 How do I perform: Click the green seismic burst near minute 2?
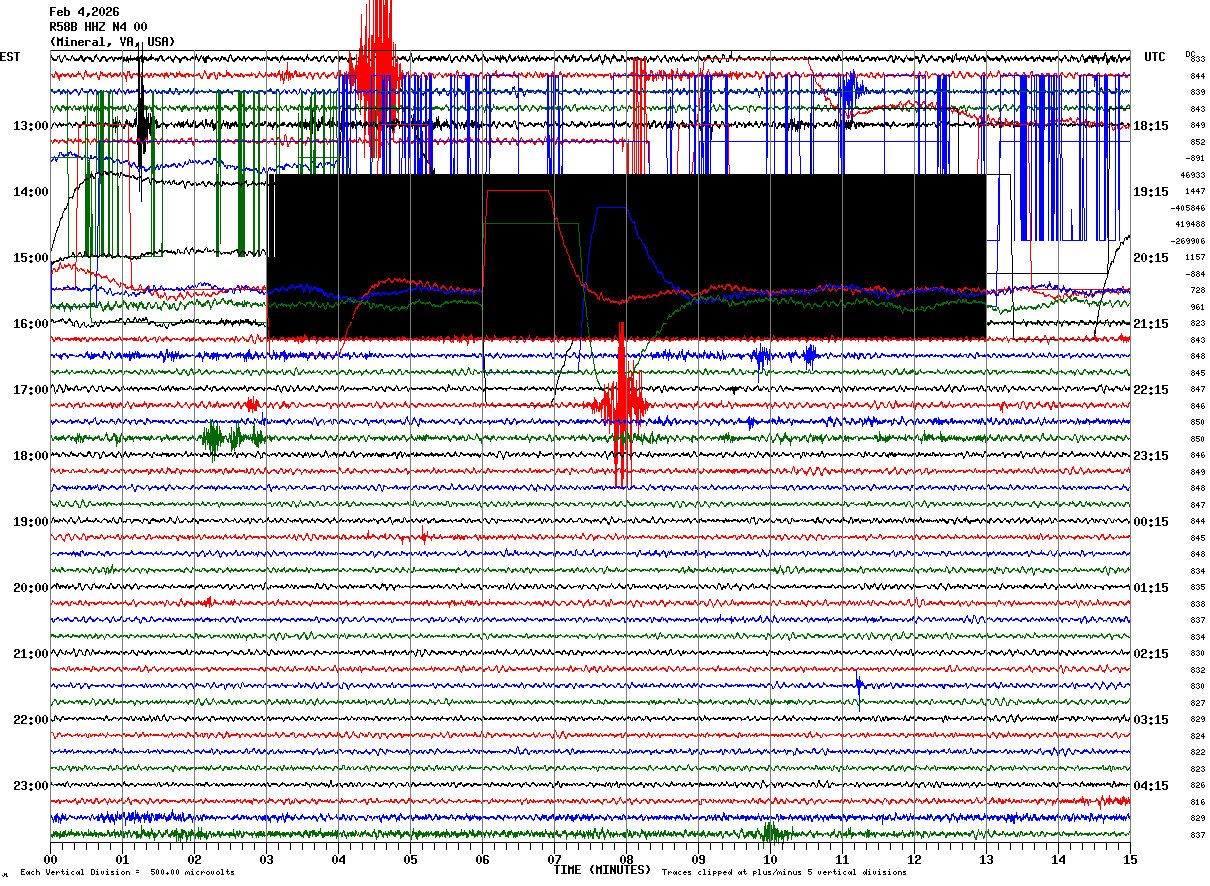(223, 438)
